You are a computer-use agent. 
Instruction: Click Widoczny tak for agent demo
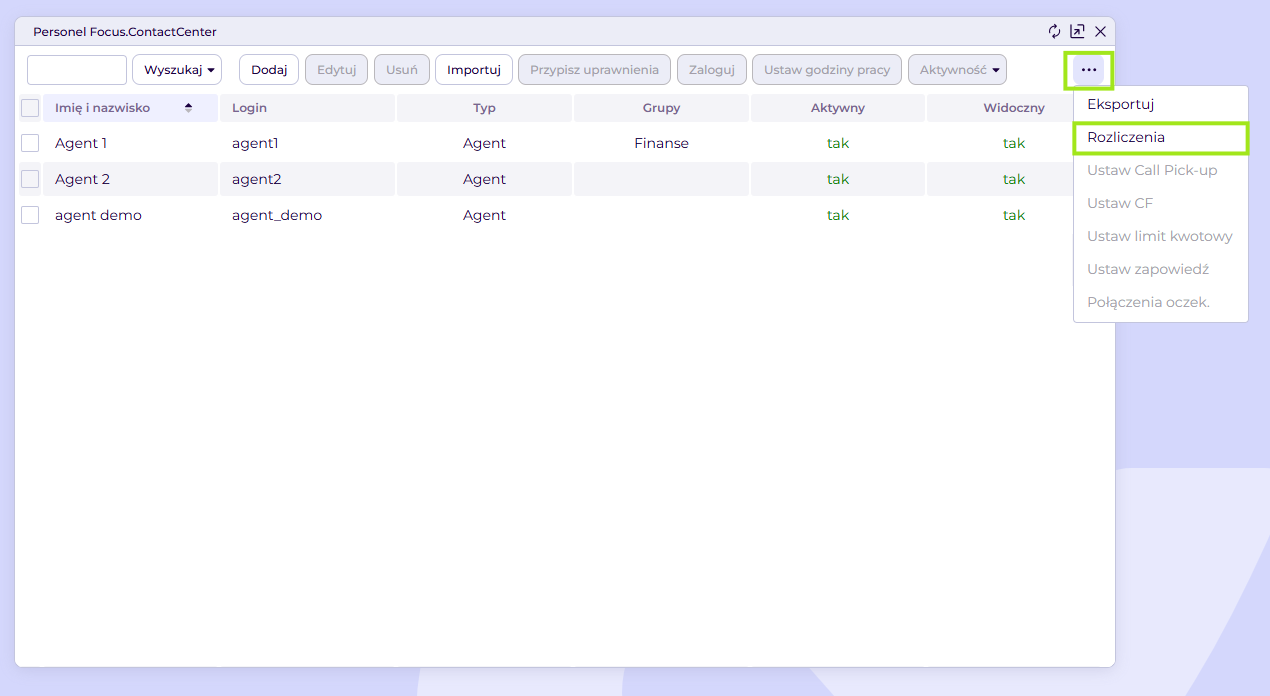point(1014,215)
